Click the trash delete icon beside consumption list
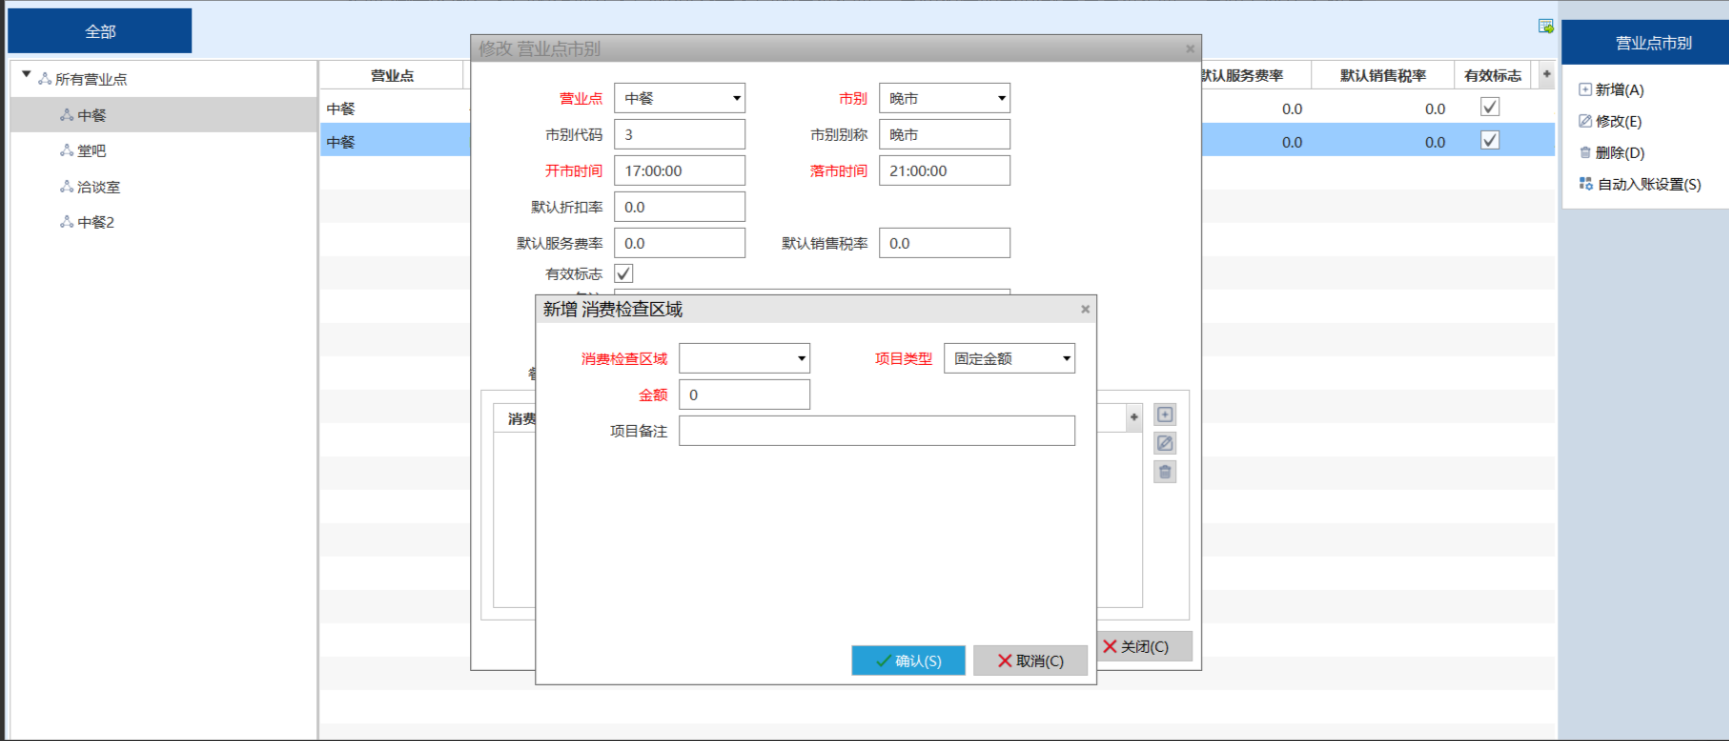Image resolution: width=1729 pixels, height=741 pixels. 1165,472
